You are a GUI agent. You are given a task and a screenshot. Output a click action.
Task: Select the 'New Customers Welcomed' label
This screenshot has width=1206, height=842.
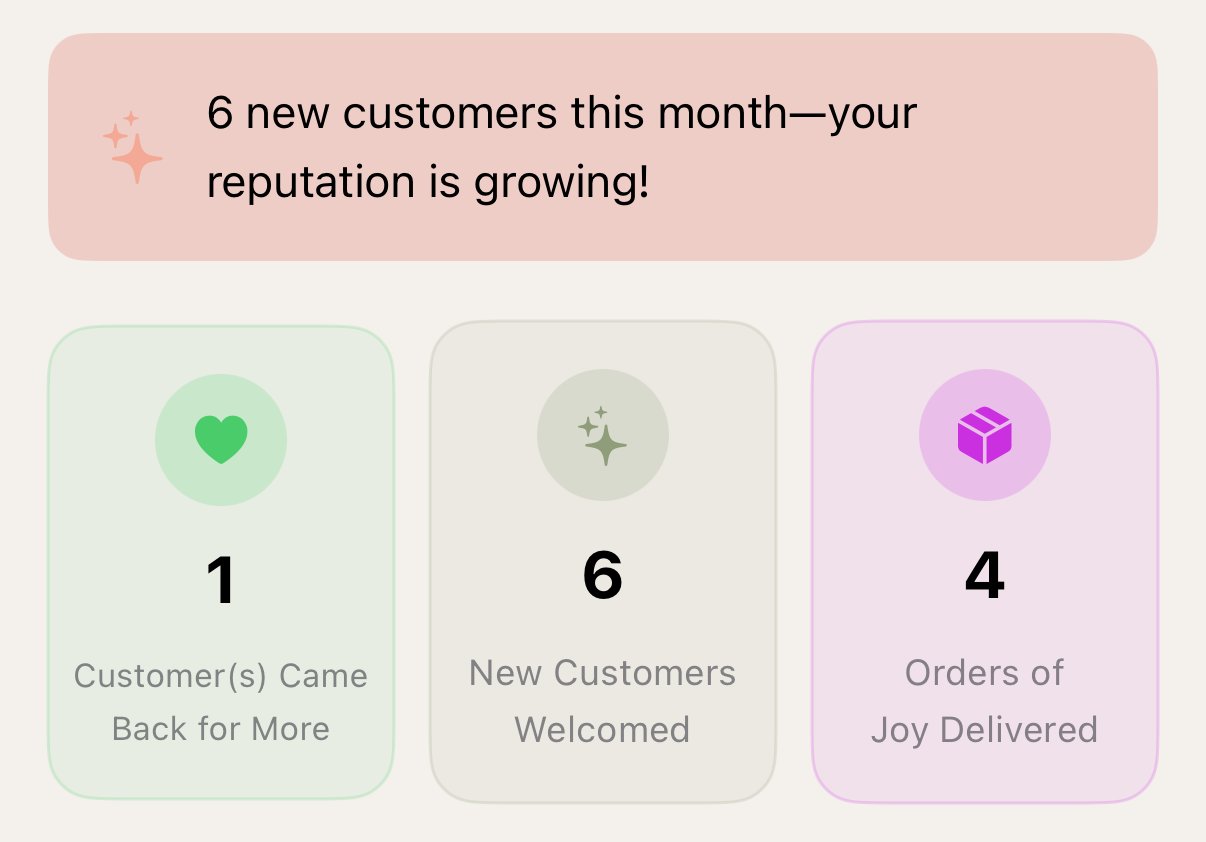coord(603,701)
